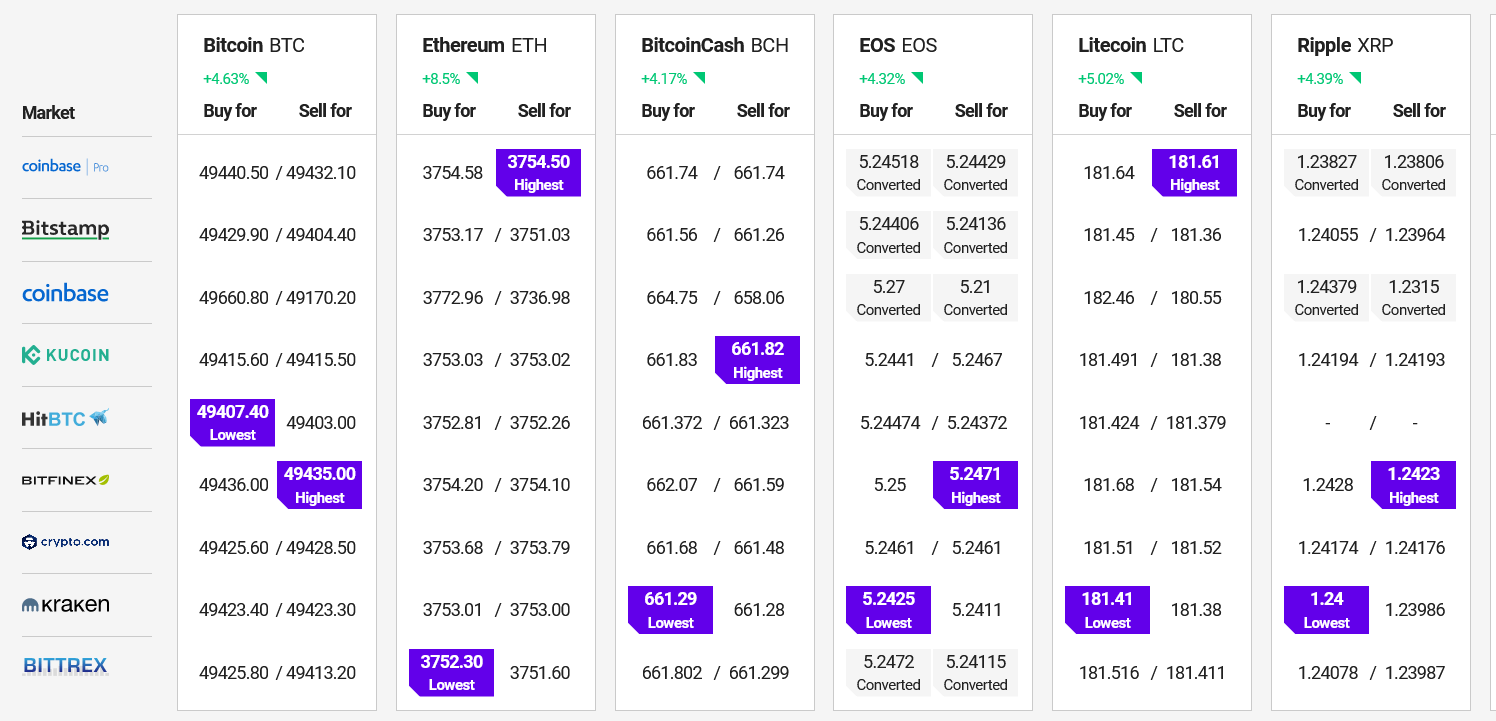Select the Lowest EOS buy price 5.2425
This screenshot has height=721, width=1496.
(888, 610)
